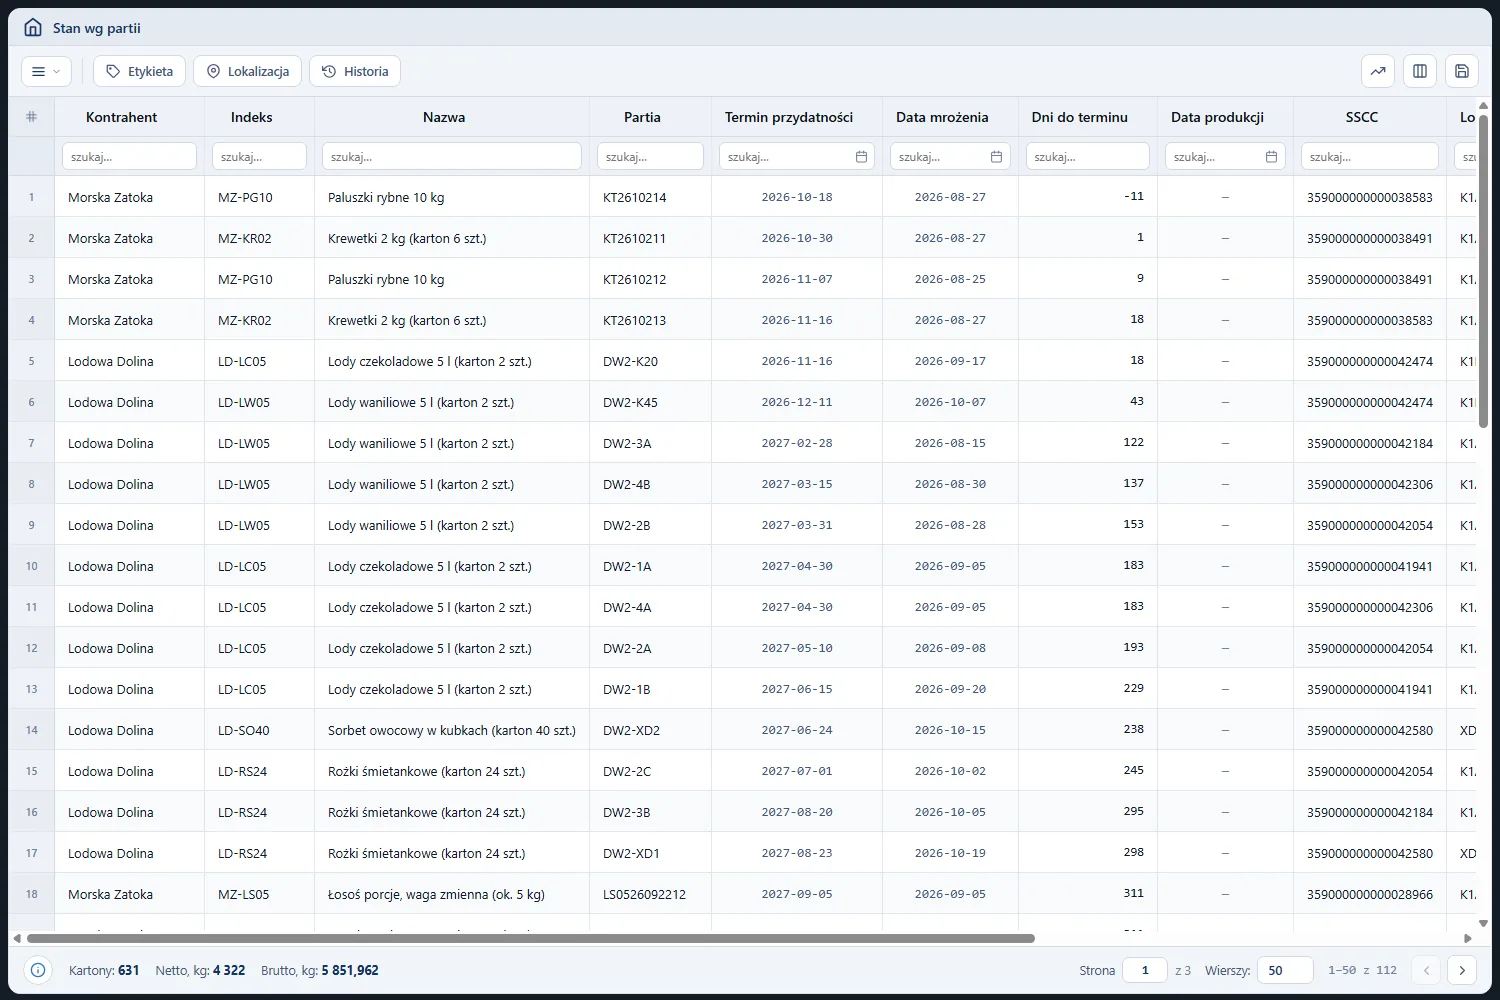Click the Etykieta button
Image resolution: width=1500 pixels, height=1000 pixels.
pyautogui.click(x=140, y=71)
